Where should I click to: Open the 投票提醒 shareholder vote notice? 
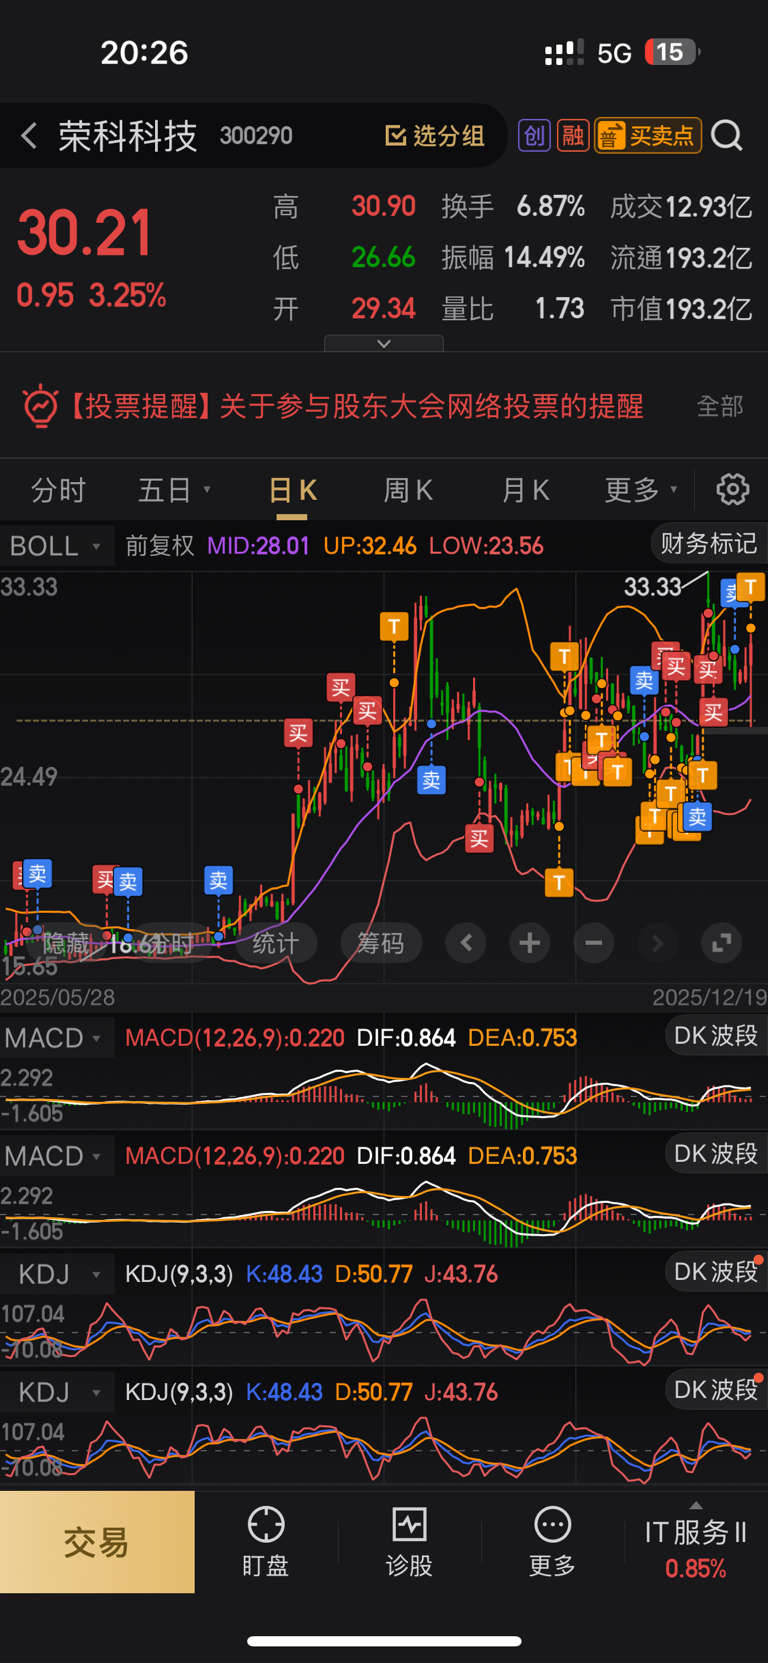pyautogui.click(x=355, y=406)
